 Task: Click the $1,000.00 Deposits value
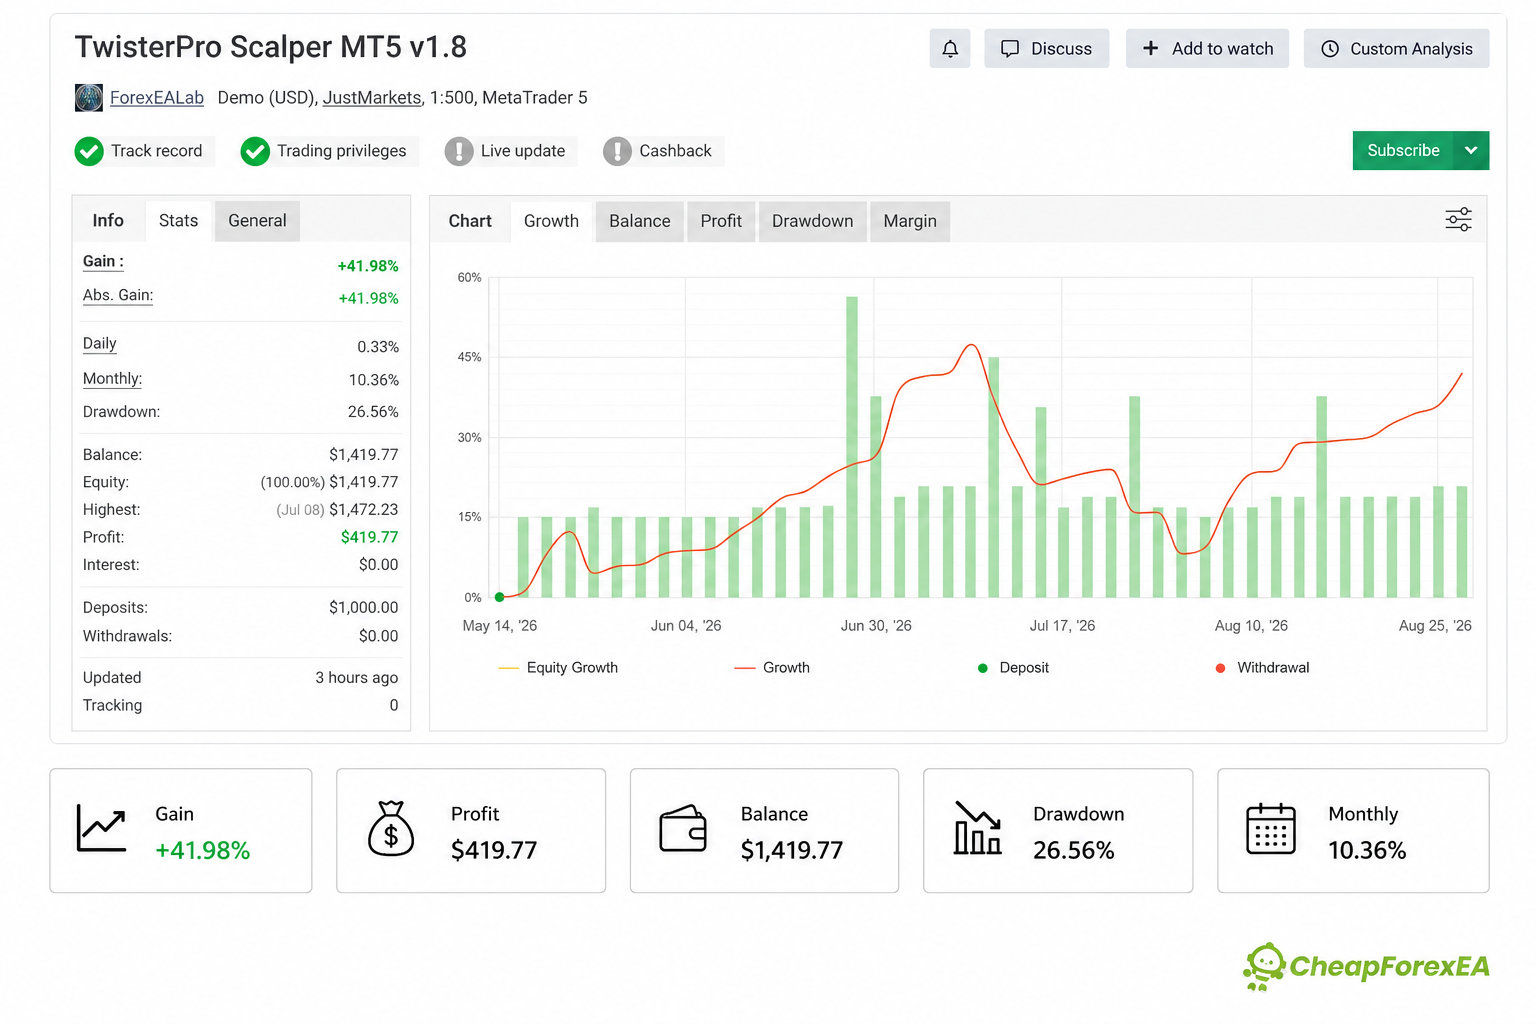click(x=364, y=608)
